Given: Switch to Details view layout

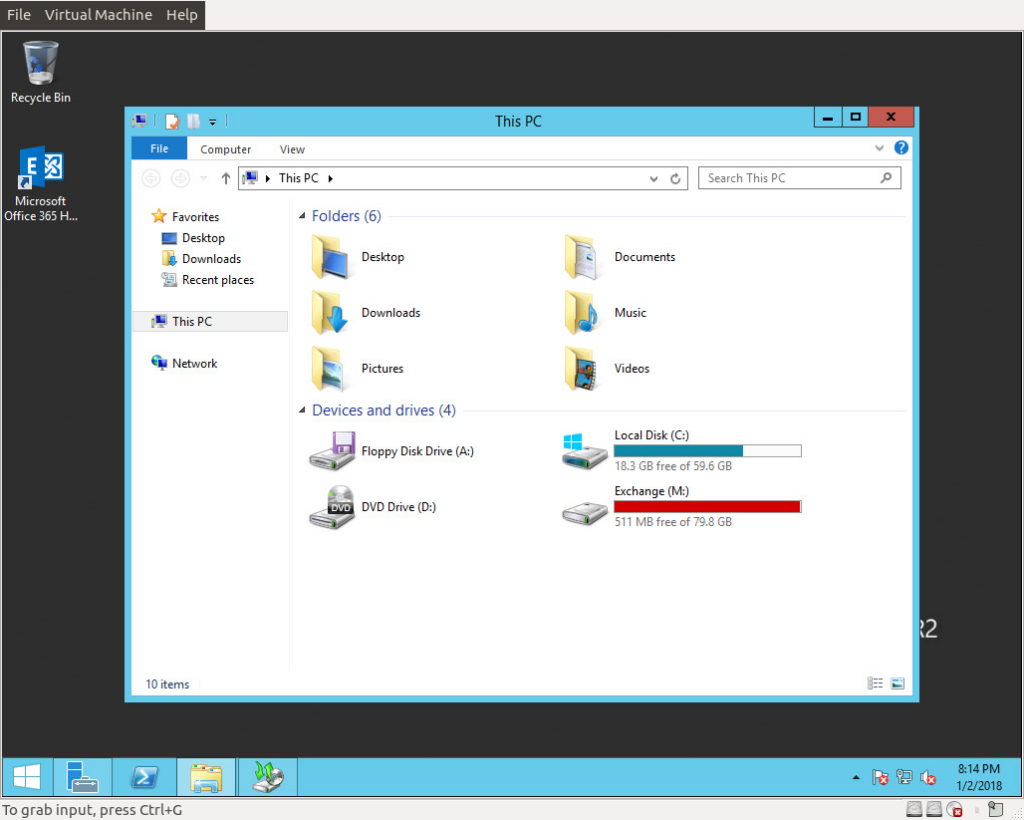Looking at the screenshot, I should click(875, 684).
